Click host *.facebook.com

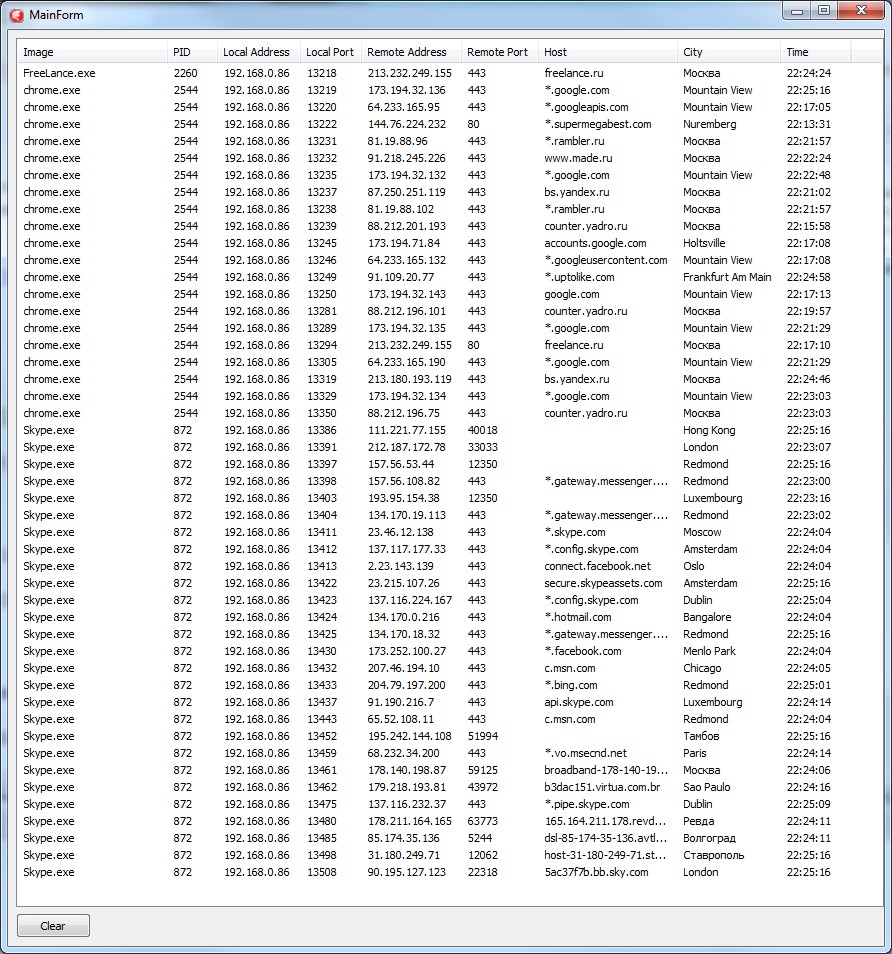[583, 652]
